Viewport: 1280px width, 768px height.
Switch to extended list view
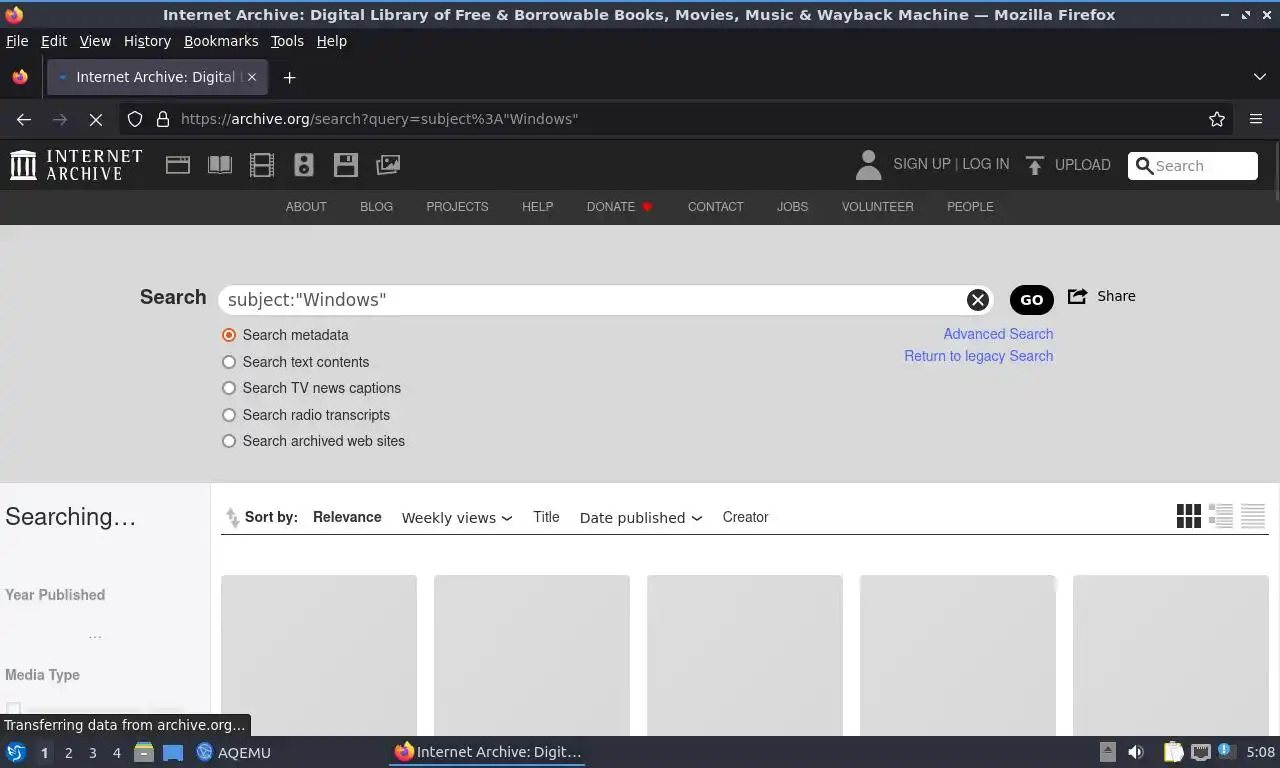(x=1221, y=516)
